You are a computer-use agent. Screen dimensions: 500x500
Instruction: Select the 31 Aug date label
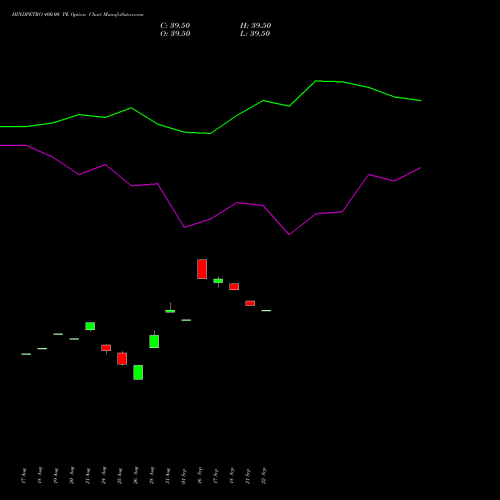[168, 476]
